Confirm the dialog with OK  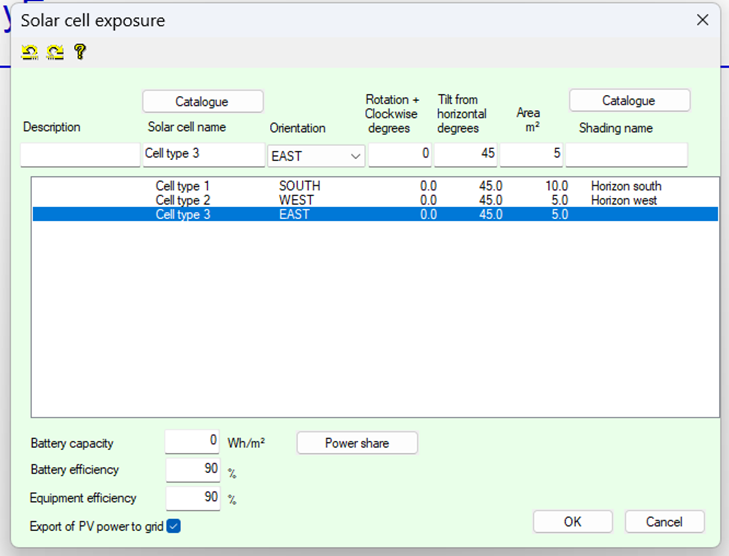click(x=572, y=522)
